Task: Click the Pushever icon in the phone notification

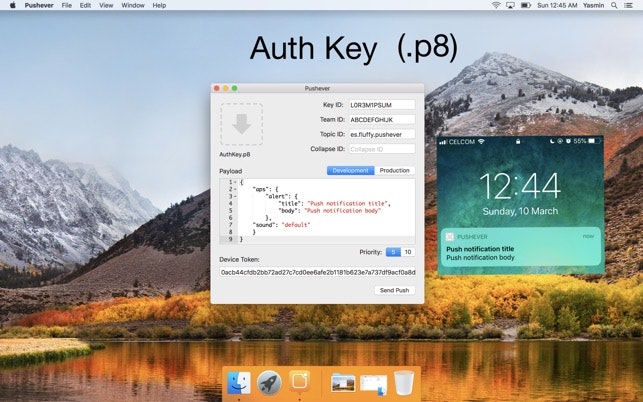Action: [450, 237]
